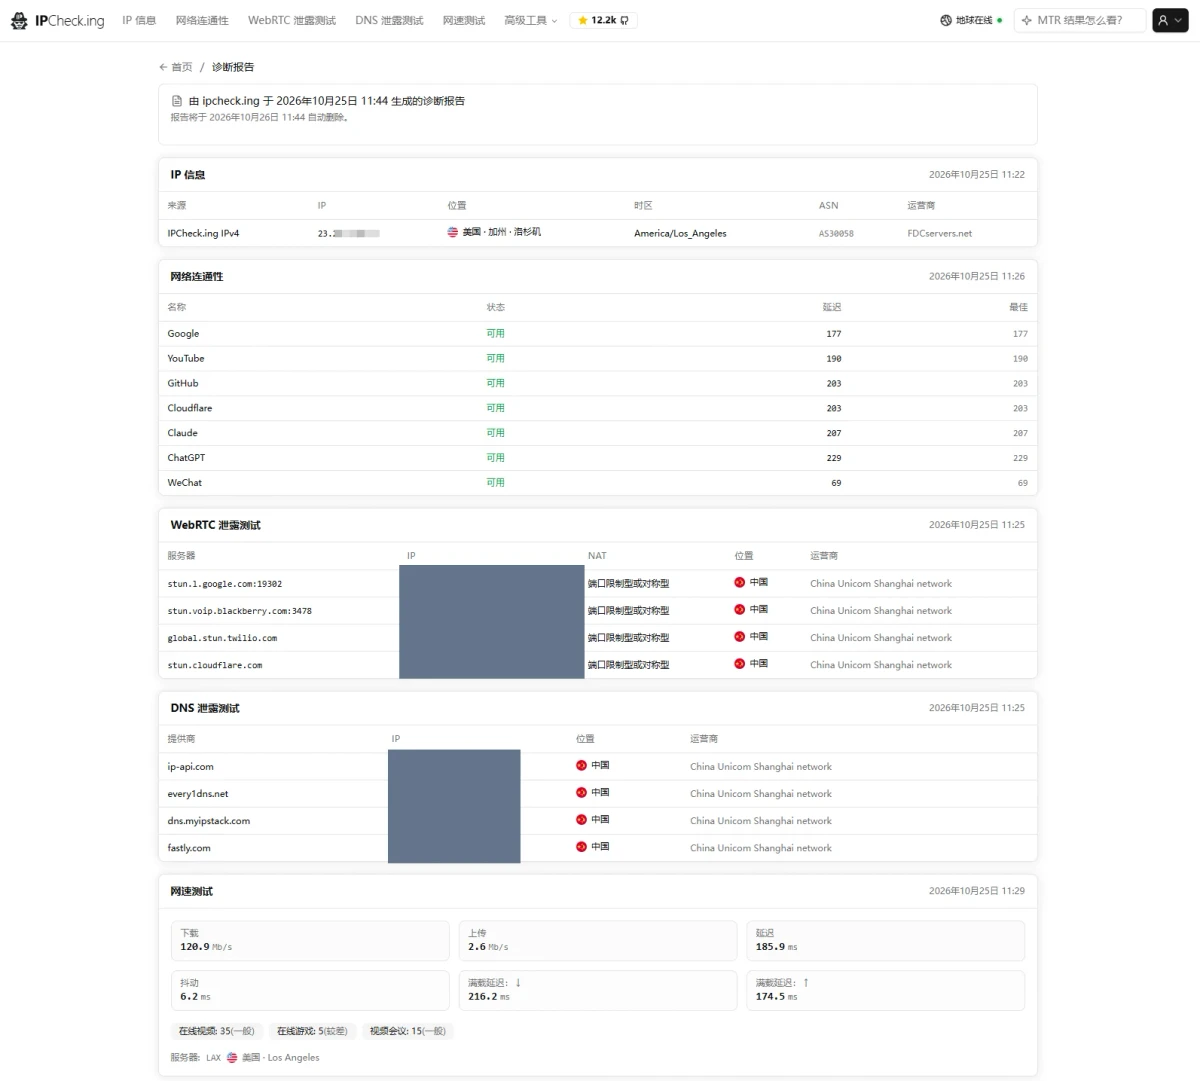Click stun.voip.blackberry.com:3478 server entry
This screenshot has height=1081, width=1200.
pos(240,611)
